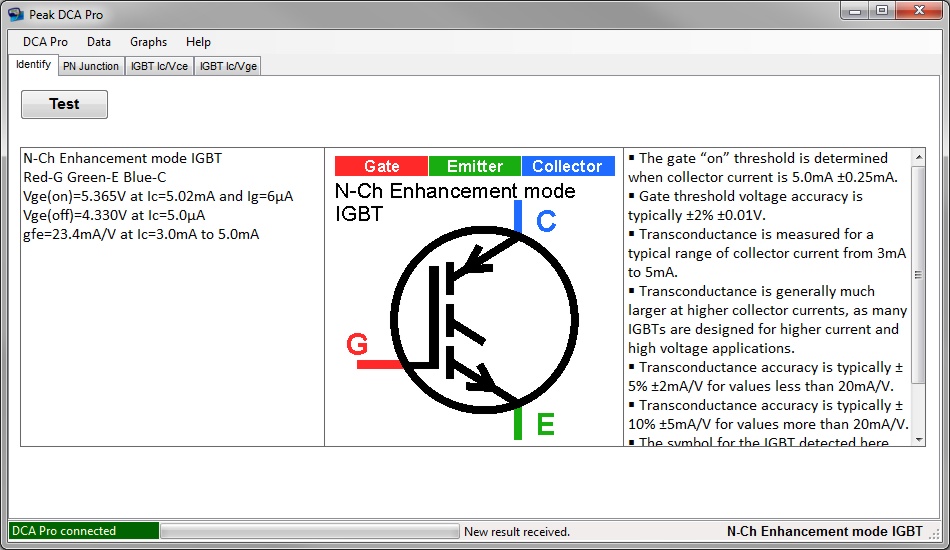Select the 'gfe=23.4mA/V' result line
This screenshot has height=550, width=950.
click(141, 234)
